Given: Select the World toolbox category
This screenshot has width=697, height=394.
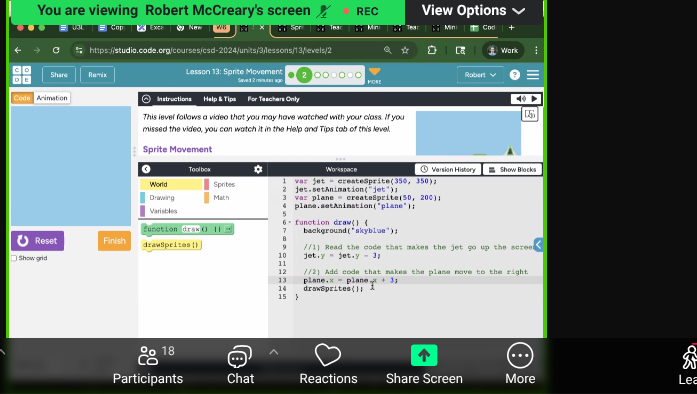Looking at the screenshot, I should coord(171,184).
